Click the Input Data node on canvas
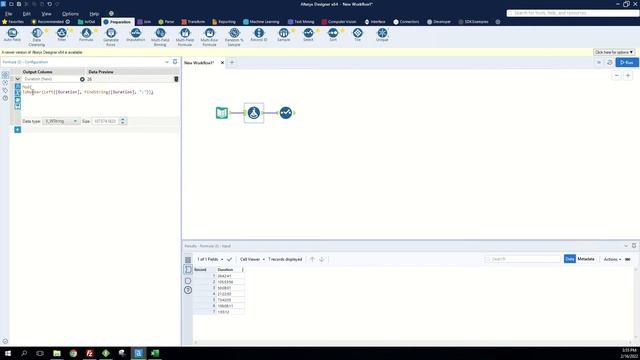 point(222,113)
